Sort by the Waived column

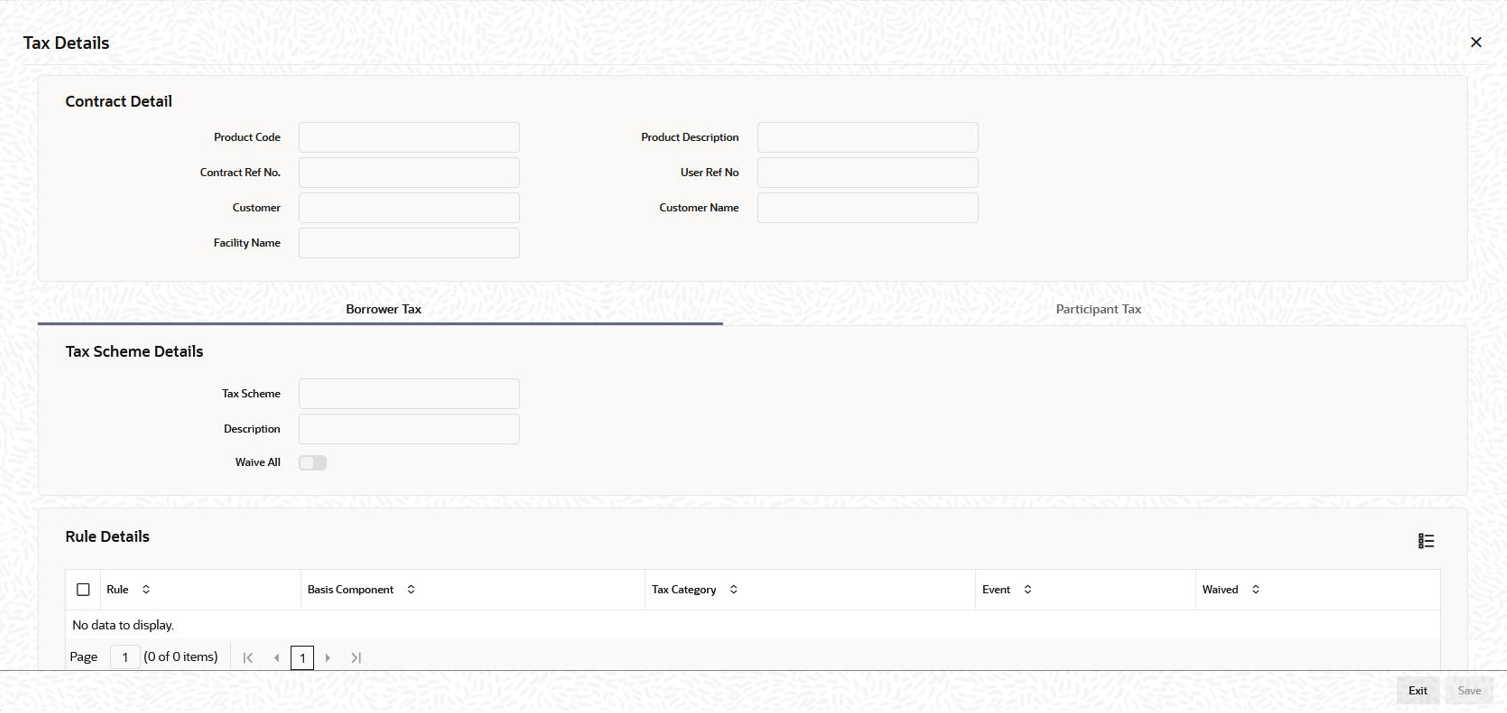point(1256,590)
